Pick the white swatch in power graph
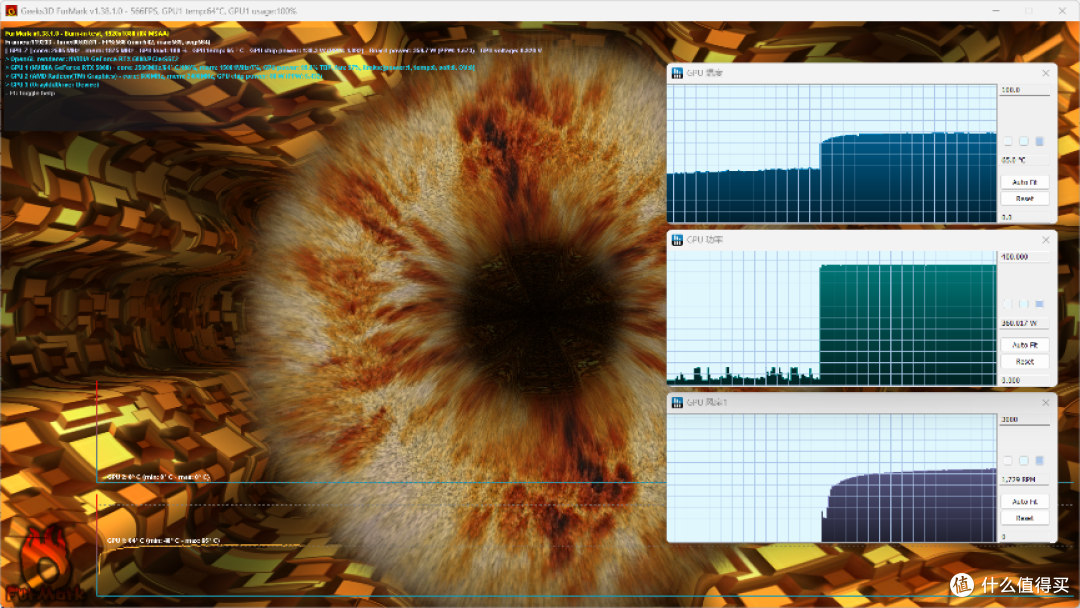This screenshot has width=1080, height=608. pyautogui.click(x=1008, y=304)
